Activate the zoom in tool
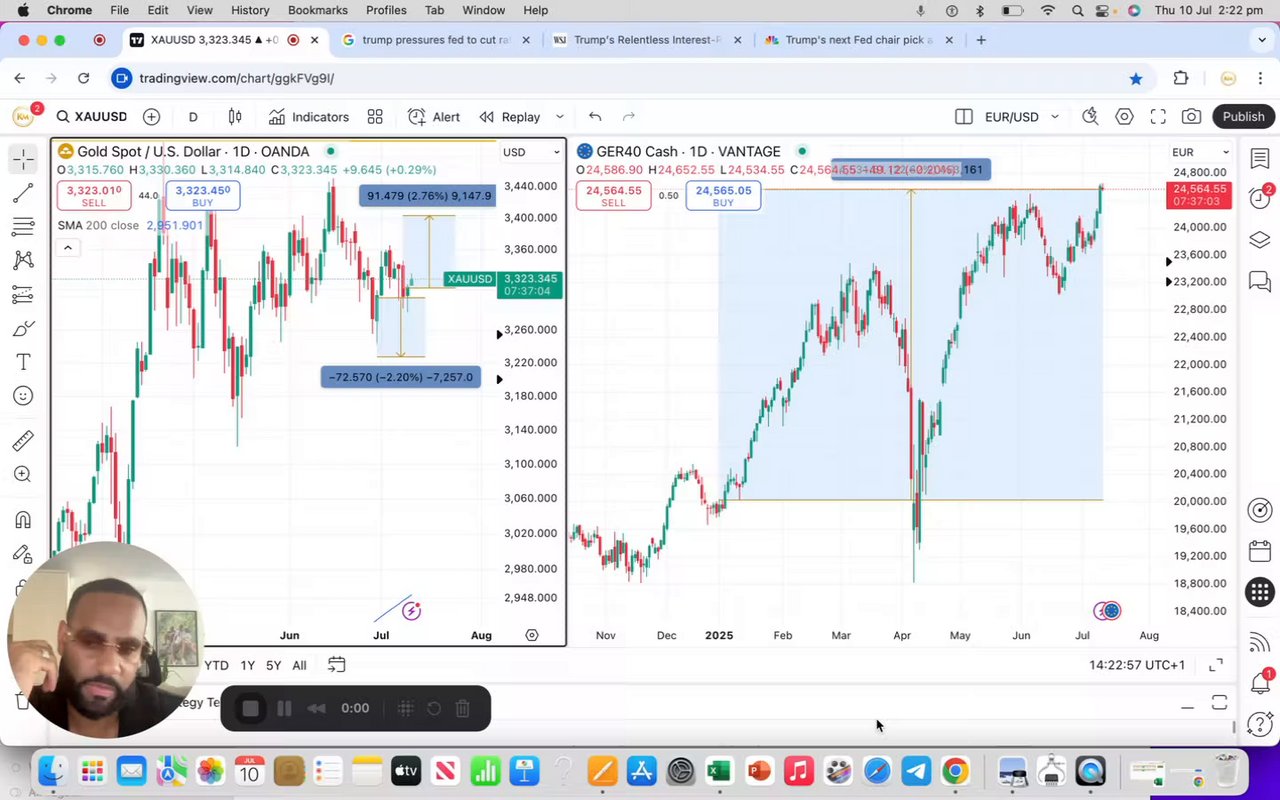Screen dimensions: 1280x800 pyautogui.click(x=23, y=474)
